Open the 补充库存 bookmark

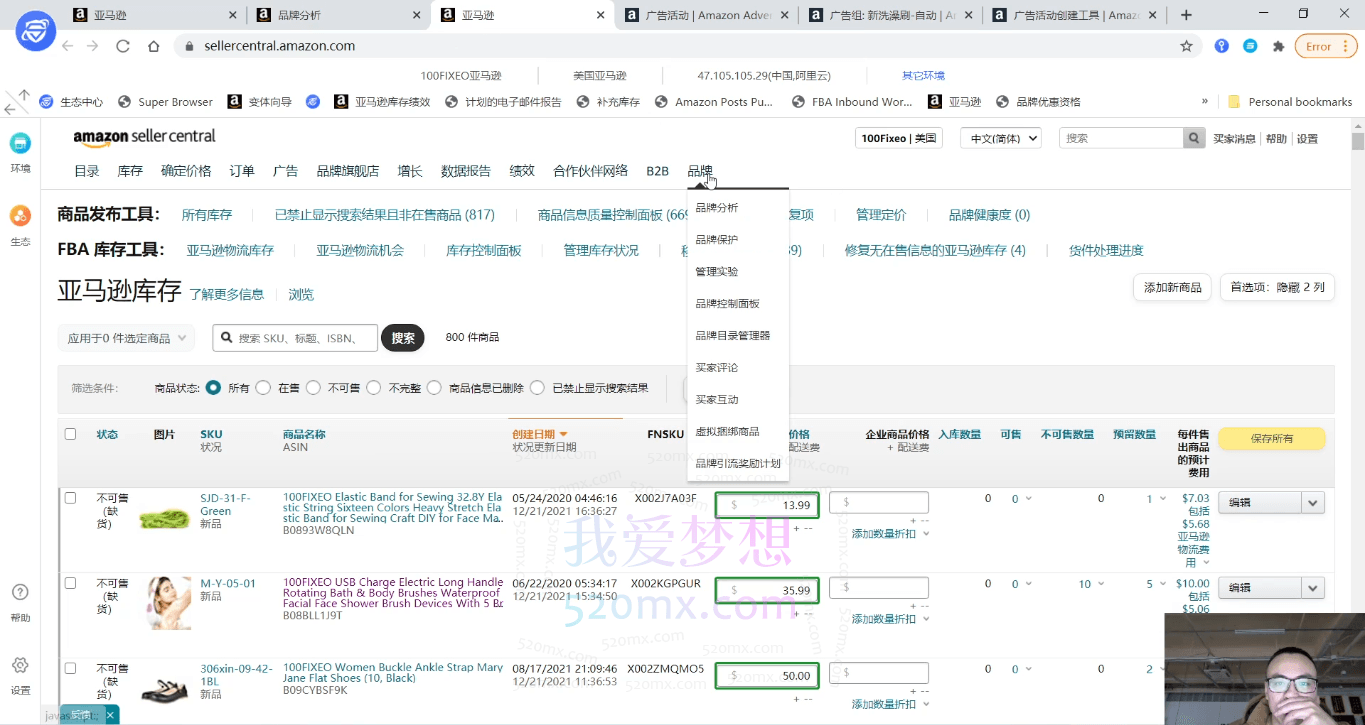[x=608, y=102]
